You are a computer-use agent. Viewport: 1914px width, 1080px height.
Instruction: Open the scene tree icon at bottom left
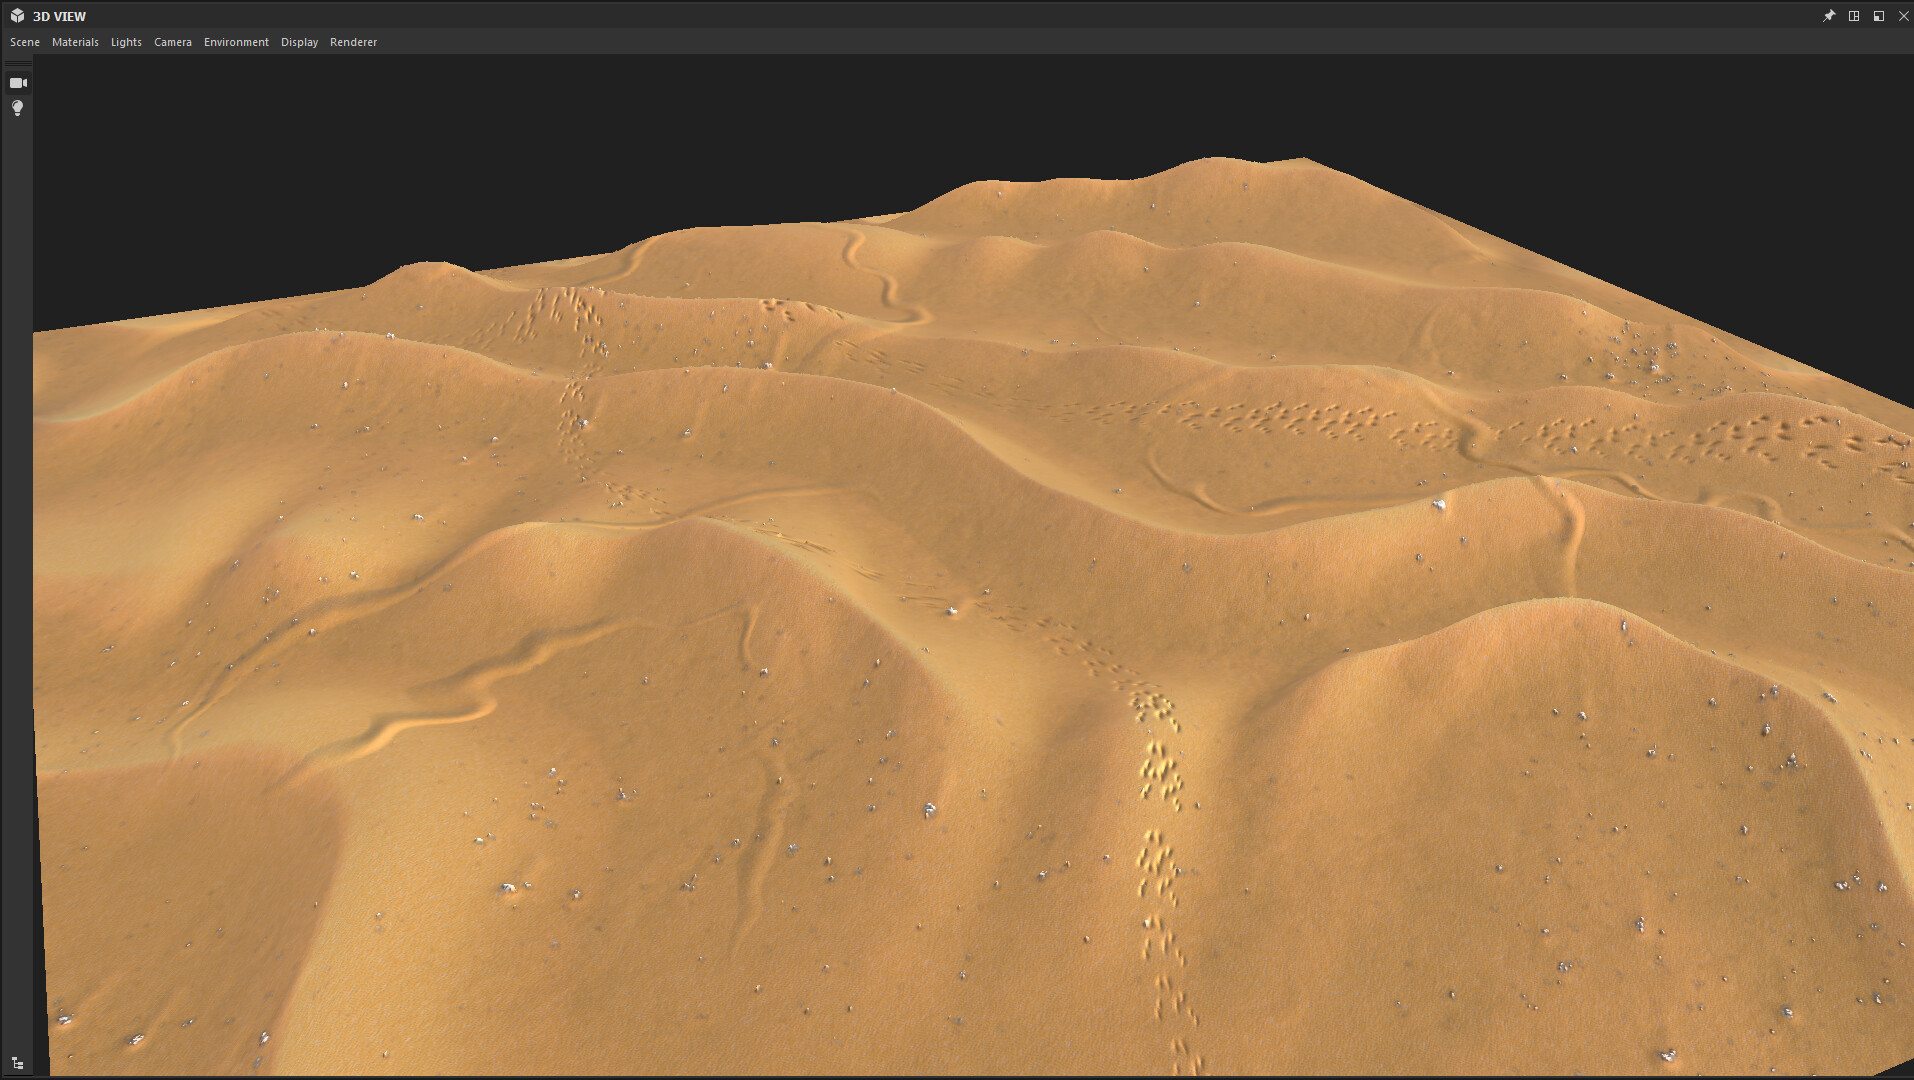coord(17,1063)
